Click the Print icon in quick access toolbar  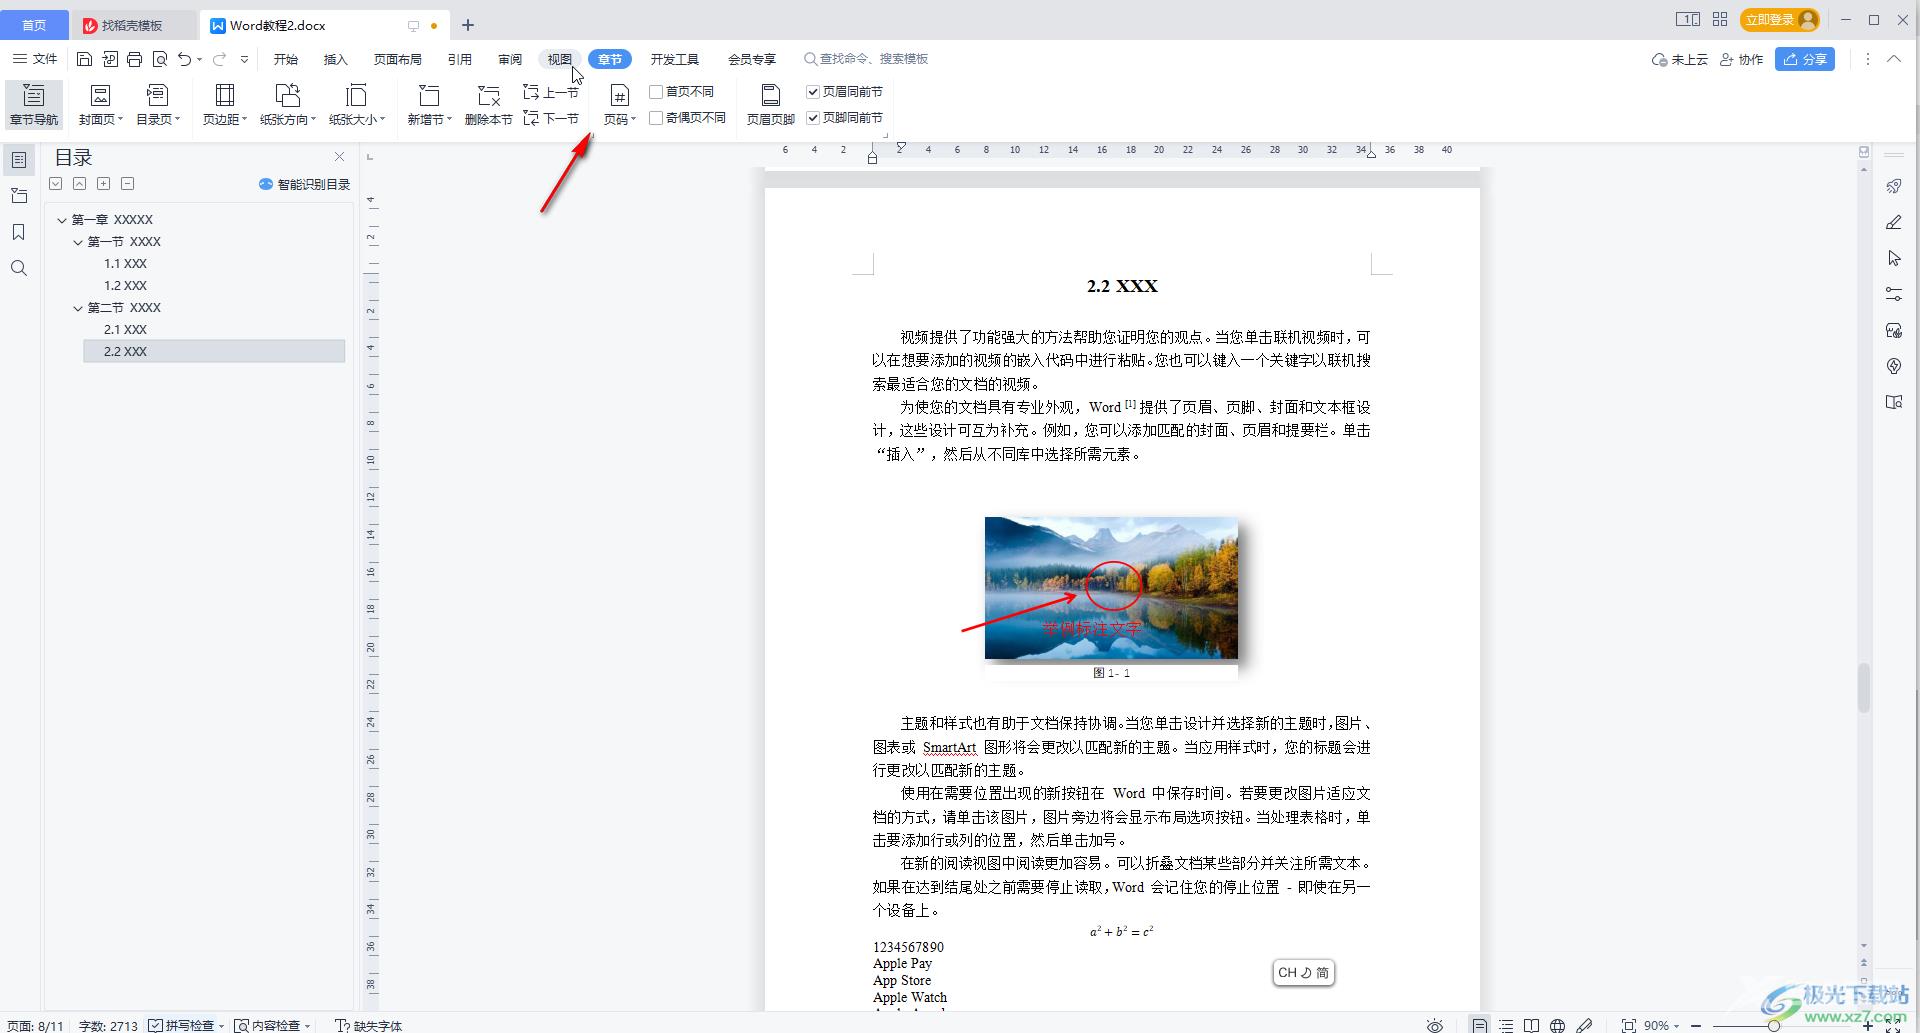(x=134, y=59)
